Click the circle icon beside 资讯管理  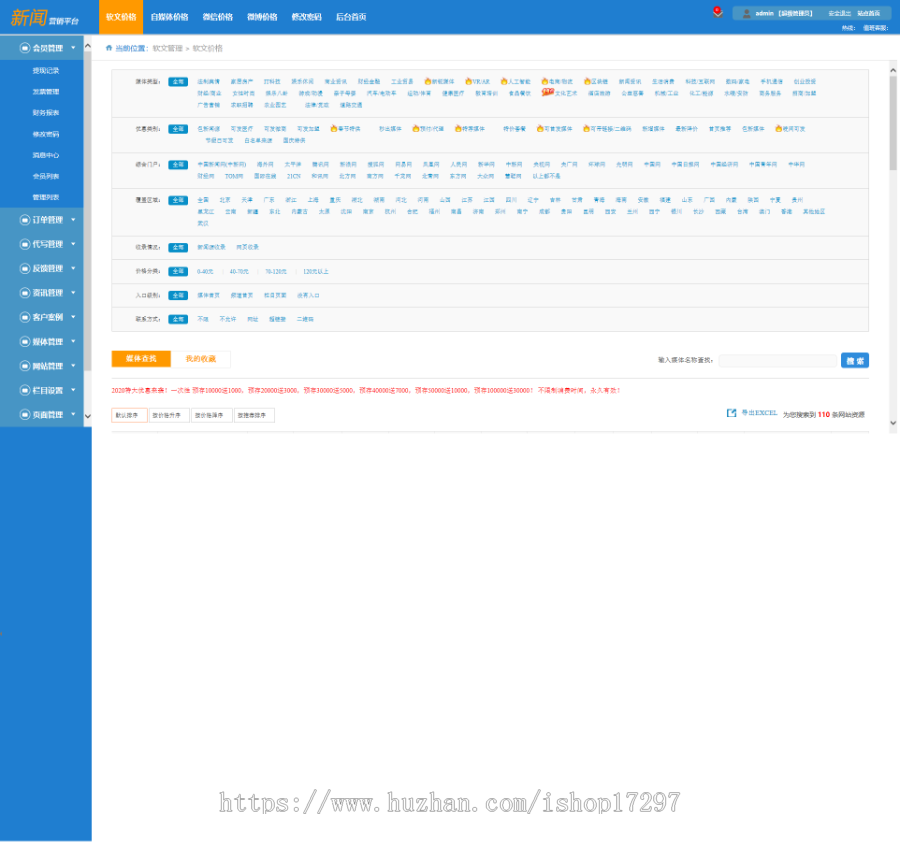click(25, 293)
